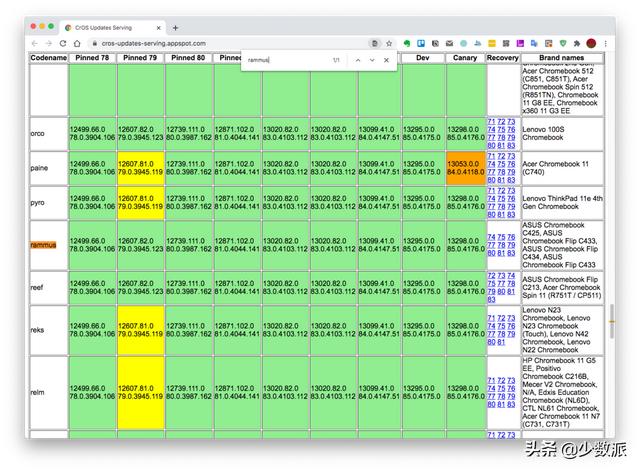640x471 pixels.
Task: Open the Extensions puzzle piece menu
Action: tap(577, 43)
